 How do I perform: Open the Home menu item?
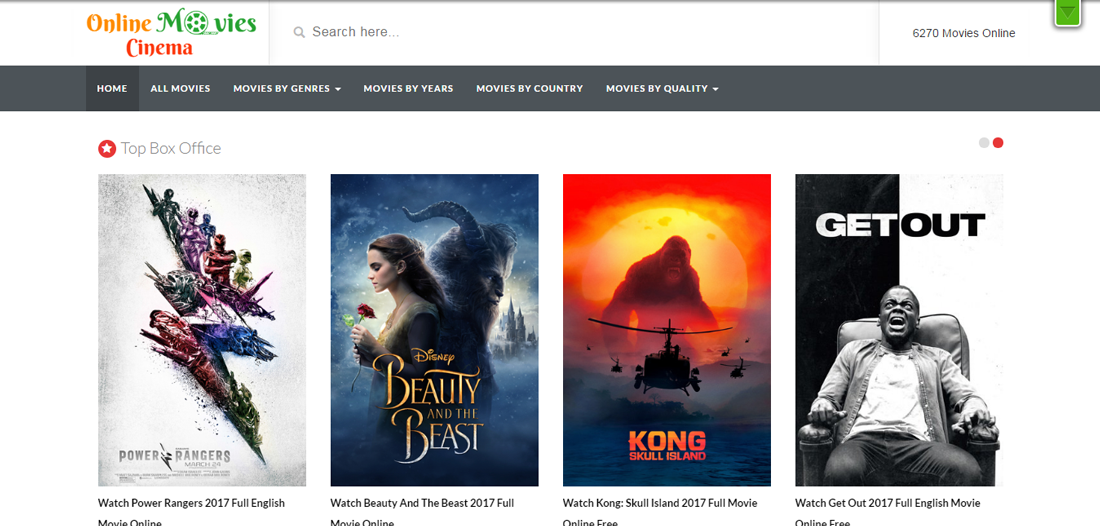[112, 88]
